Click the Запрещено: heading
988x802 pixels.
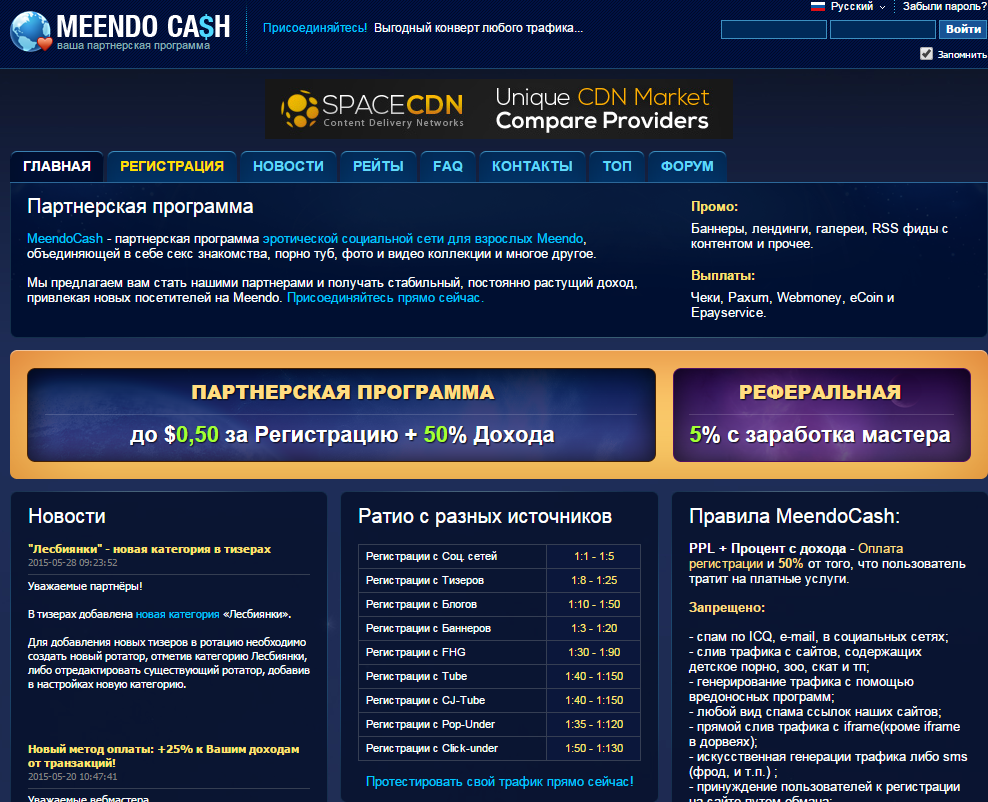pyautogui.click(x=727, y=608)
